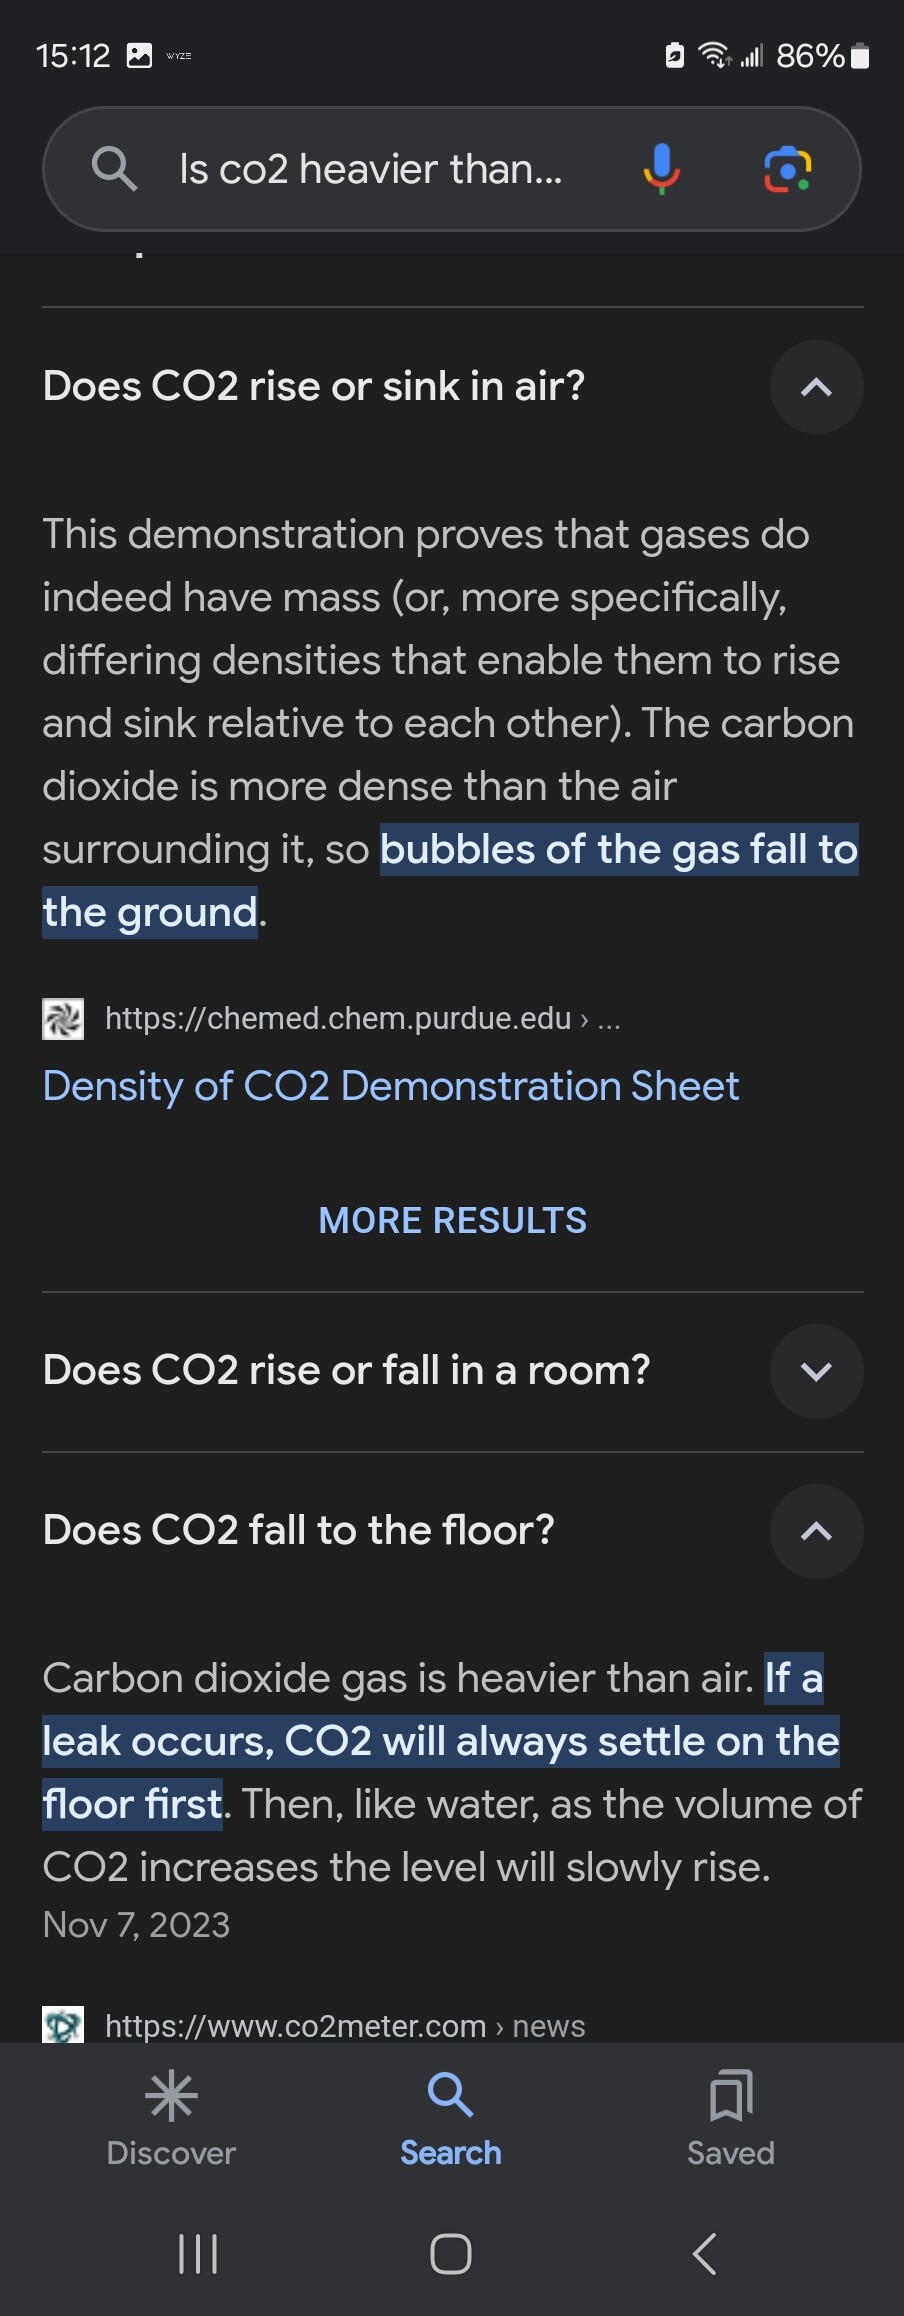Open the chemed.chem.purdue.edu URL
Screen dimensions: 904x2316
click(363, 1018)
